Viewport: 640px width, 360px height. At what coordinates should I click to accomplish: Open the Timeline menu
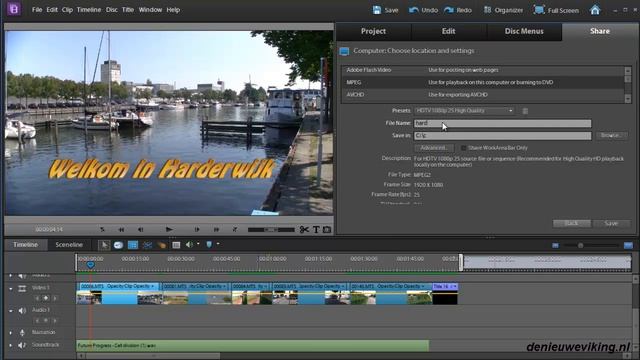click(89, 10)
